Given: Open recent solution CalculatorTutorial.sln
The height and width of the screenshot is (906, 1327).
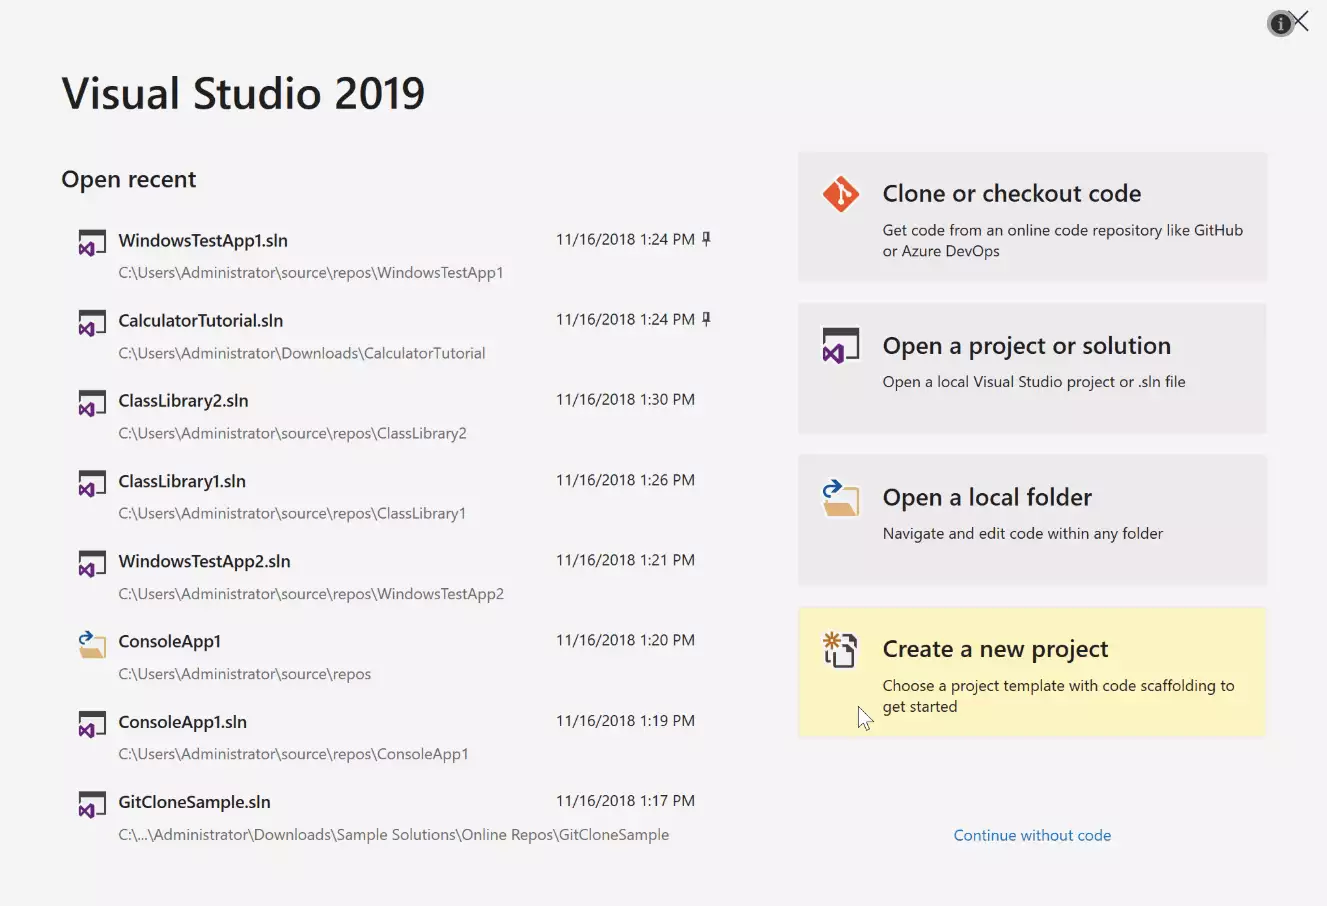Looking at the screenshot, I should pos(201,320).
